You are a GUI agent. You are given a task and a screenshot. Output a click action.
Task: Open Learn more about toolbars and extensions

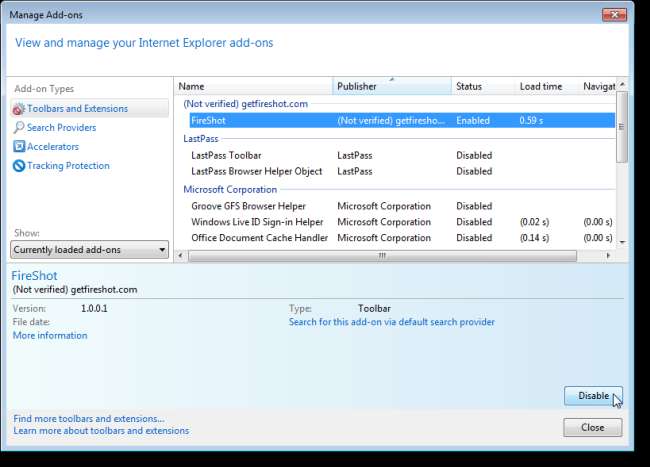(101, 431)
